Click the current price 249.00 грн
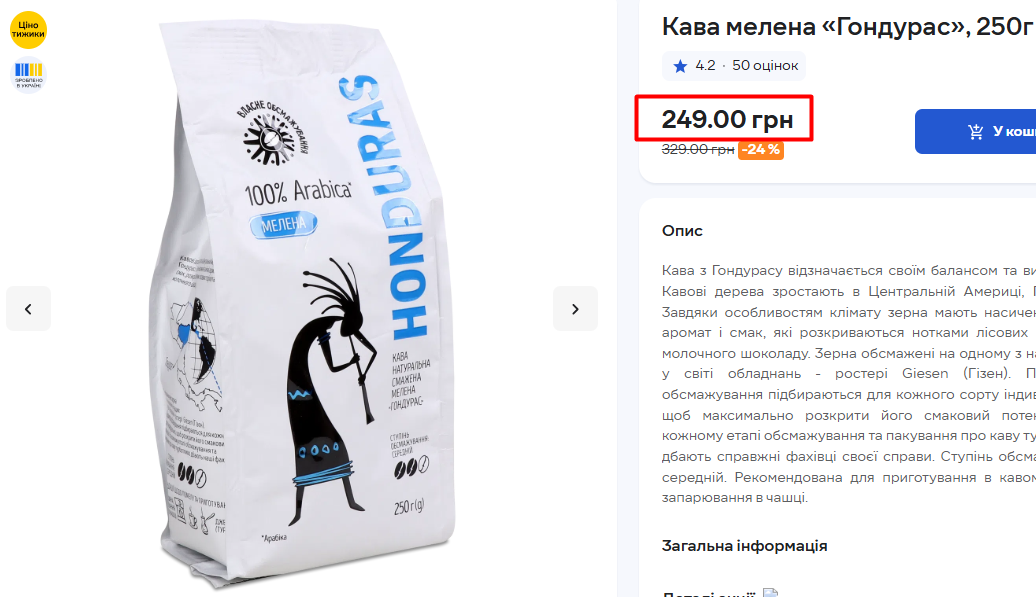 coord(727,120)
